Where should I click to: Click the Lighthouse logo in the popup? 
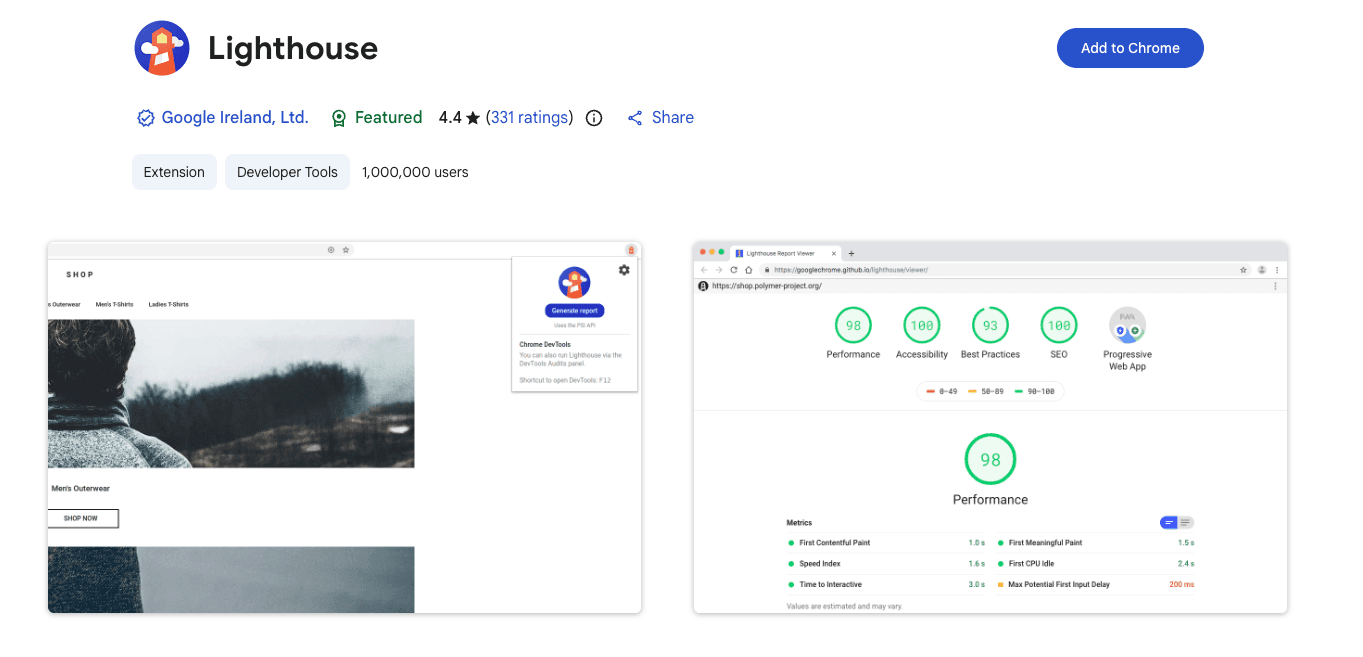pos(574,283)
